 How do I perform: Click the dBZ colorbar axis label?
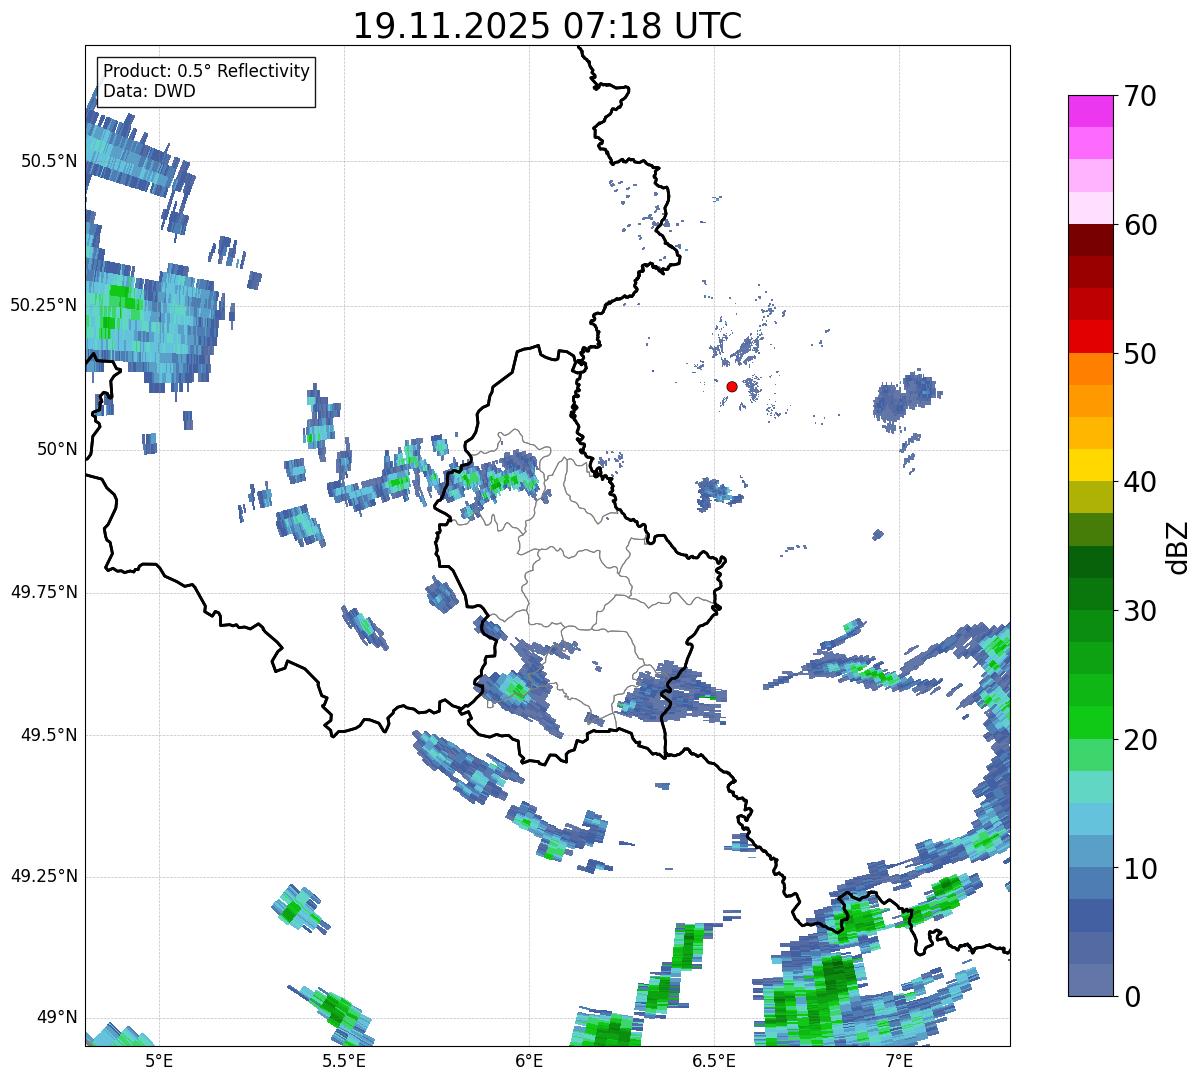pyautogui.click(x=1179, y=546)
